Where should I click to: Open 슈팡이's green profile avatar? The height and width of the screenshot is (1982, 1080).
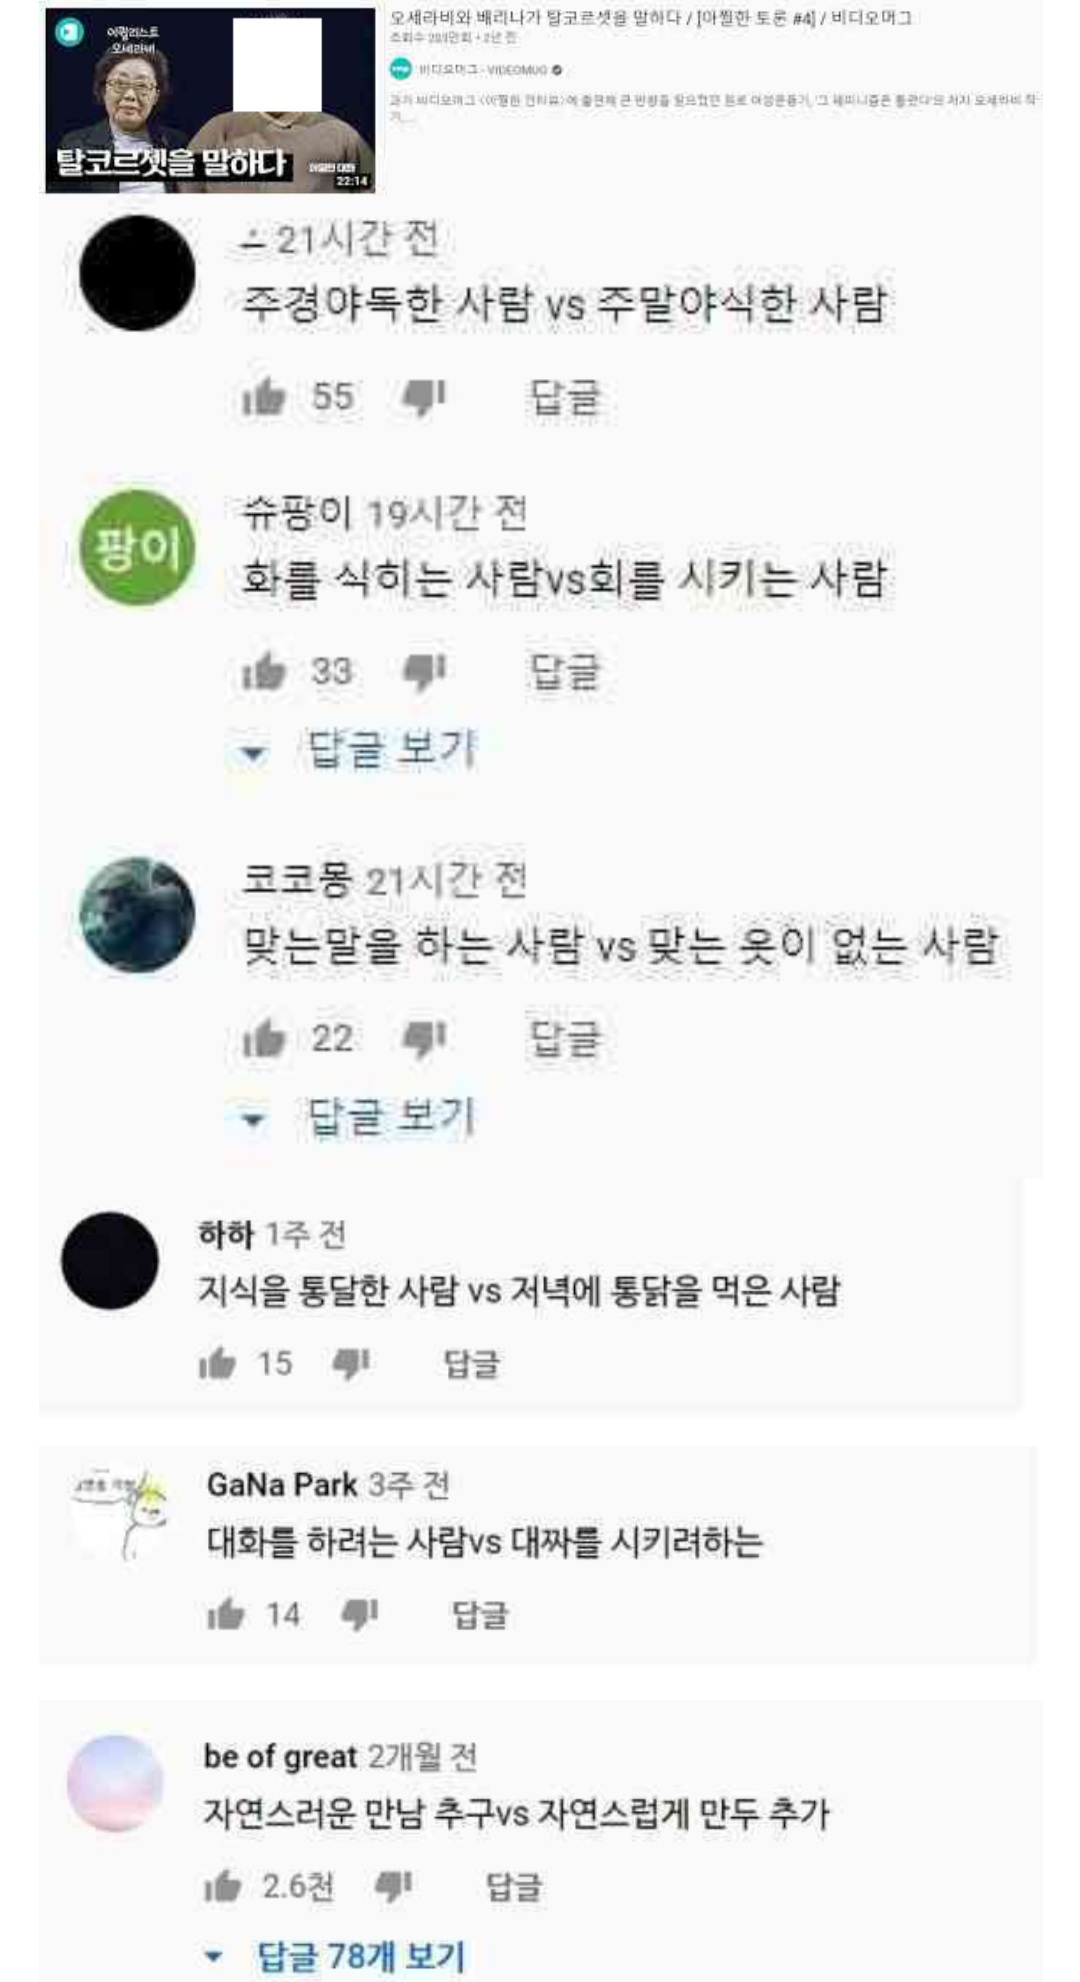pos(137,547)
